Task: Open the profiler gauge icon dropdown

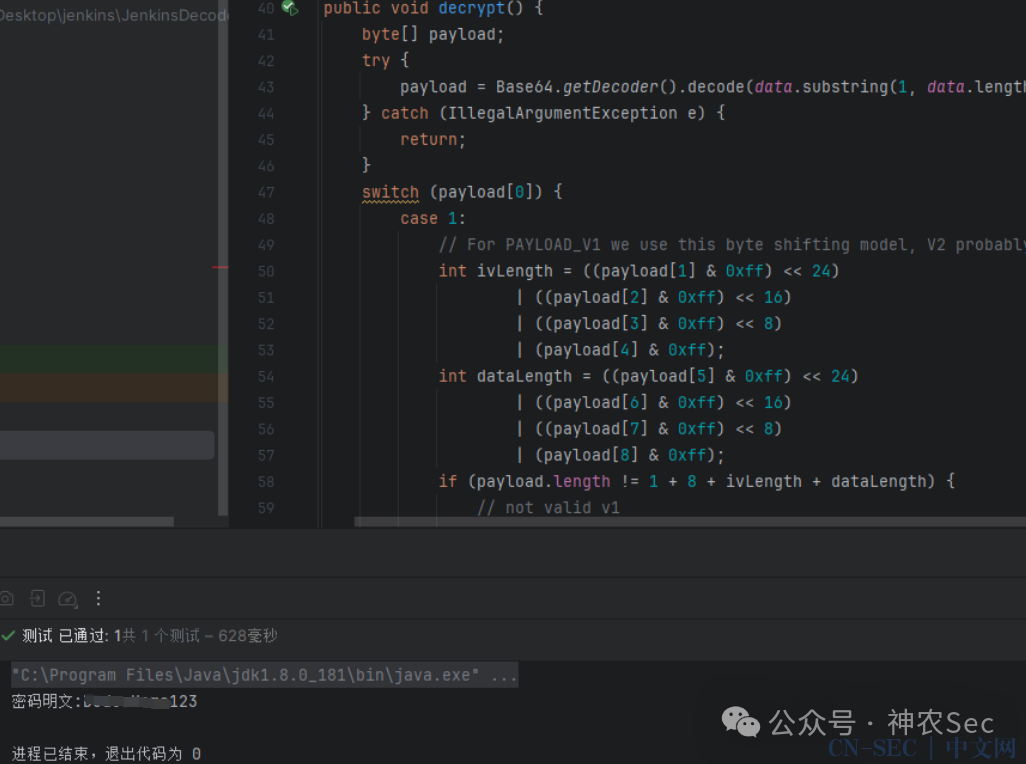Action: coord(68,599)
